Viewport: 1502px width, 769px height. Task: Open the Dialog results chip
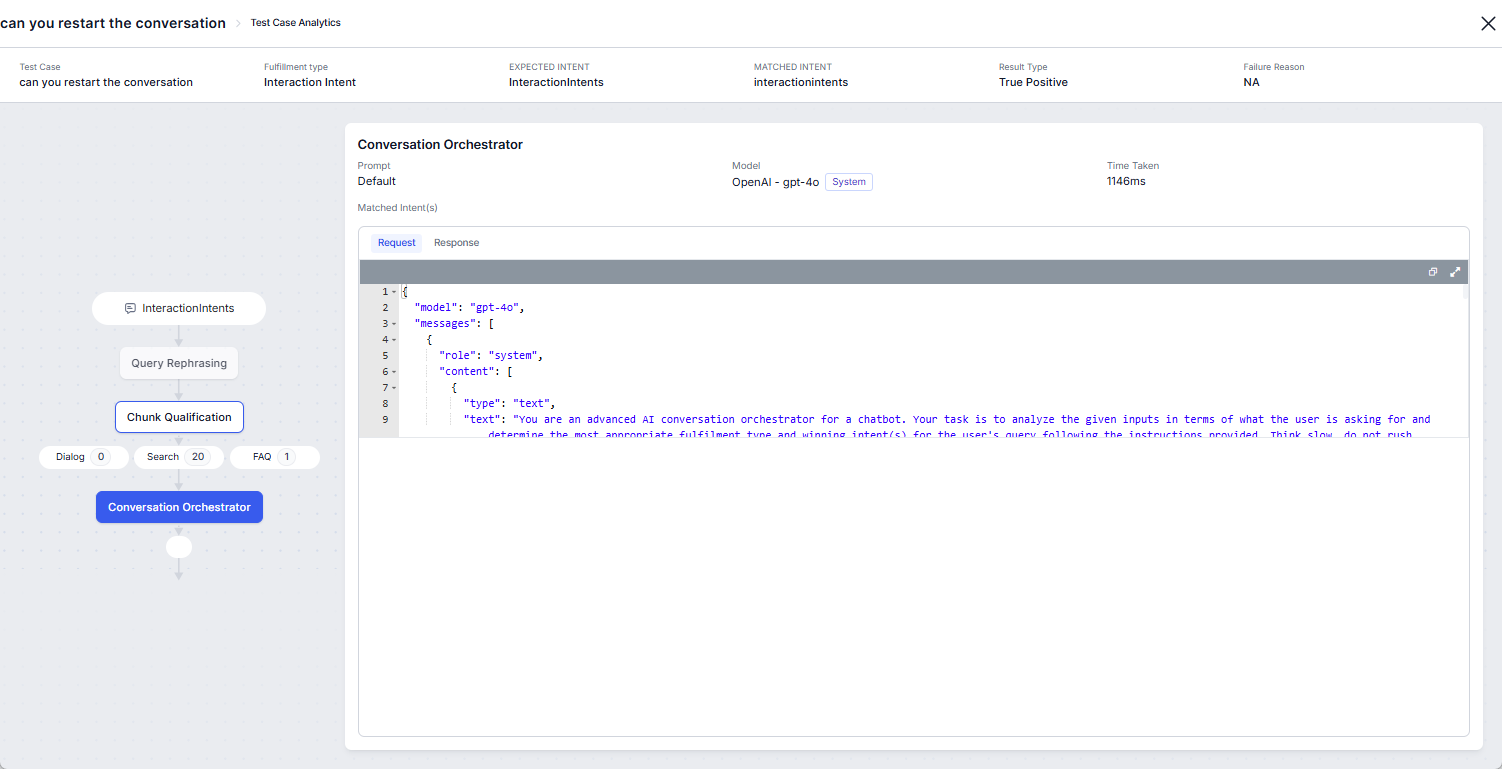coord(84,457)
